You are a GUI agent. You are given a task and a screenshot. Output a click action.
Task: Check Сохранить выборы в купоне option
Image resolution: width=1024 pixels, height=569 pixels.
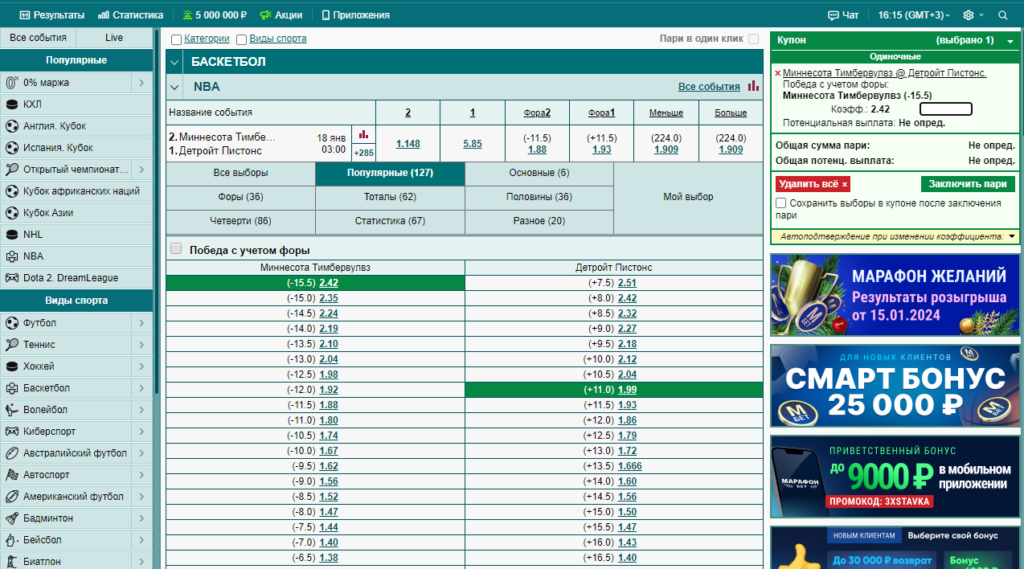780,203
